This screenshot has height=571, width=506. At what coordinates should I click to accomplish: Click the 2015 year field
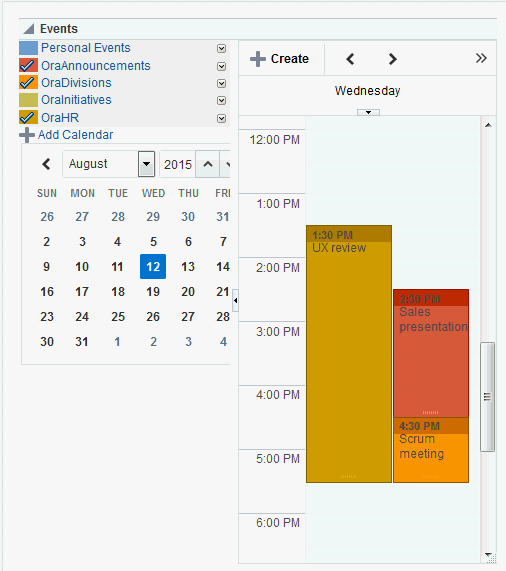point(178,164)
